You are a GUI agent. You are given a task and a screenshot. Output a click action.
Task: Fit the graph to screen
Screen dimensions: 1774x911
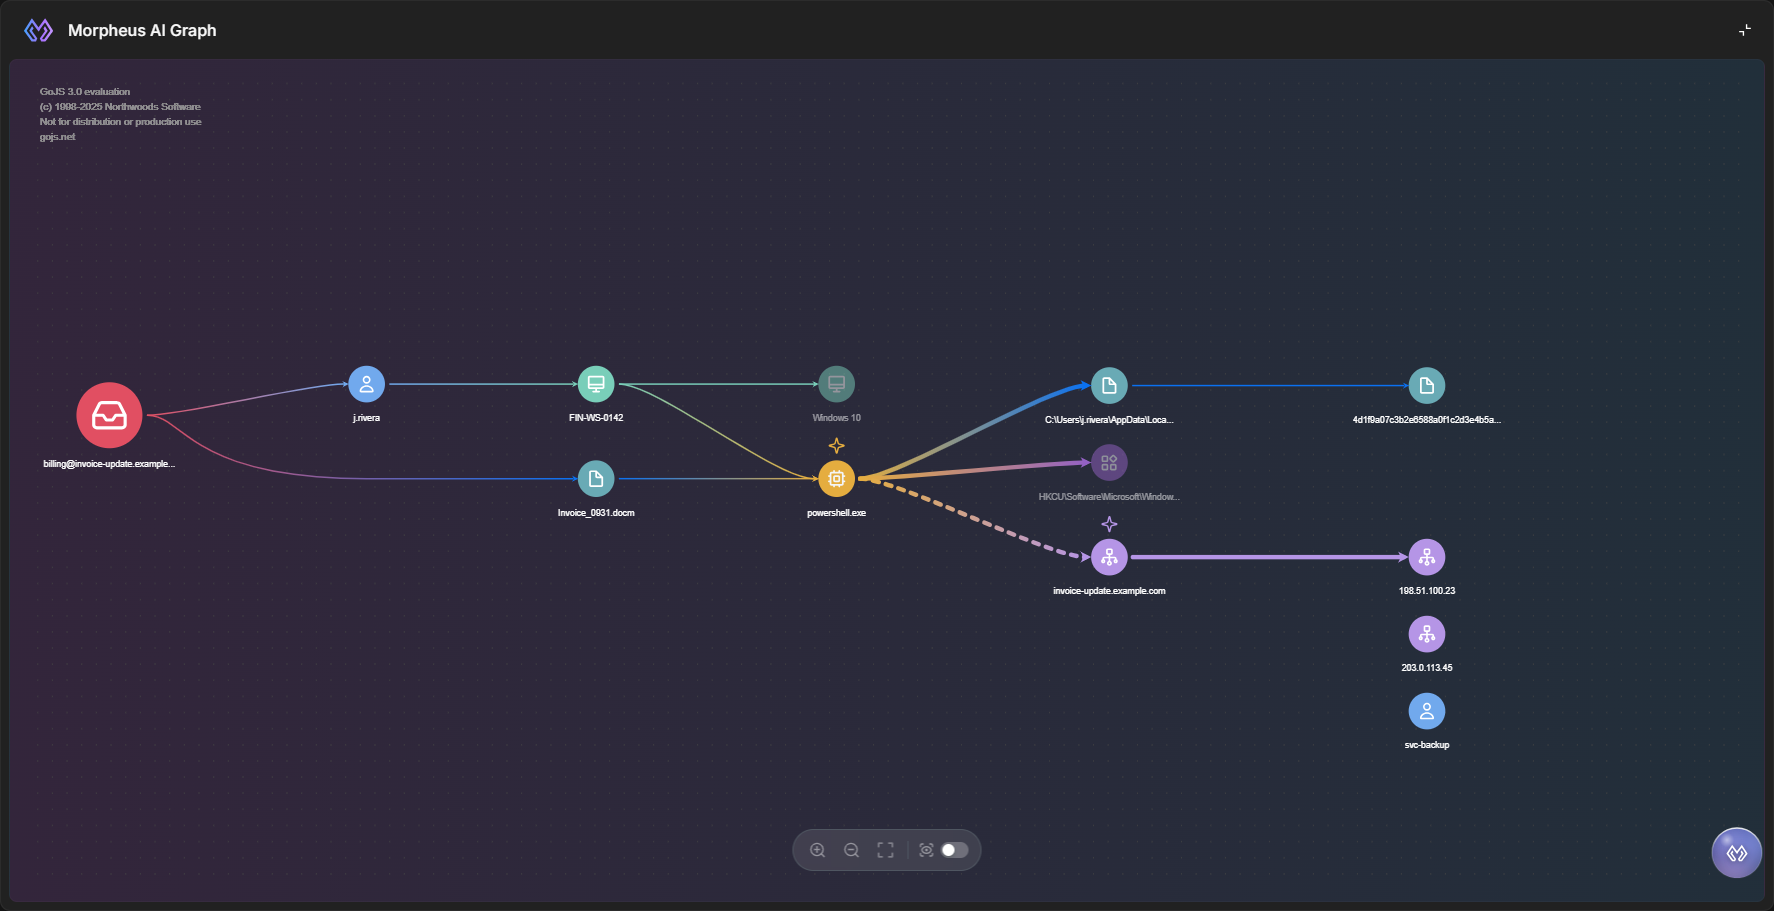pyautogui.click(x=885, y=850)
